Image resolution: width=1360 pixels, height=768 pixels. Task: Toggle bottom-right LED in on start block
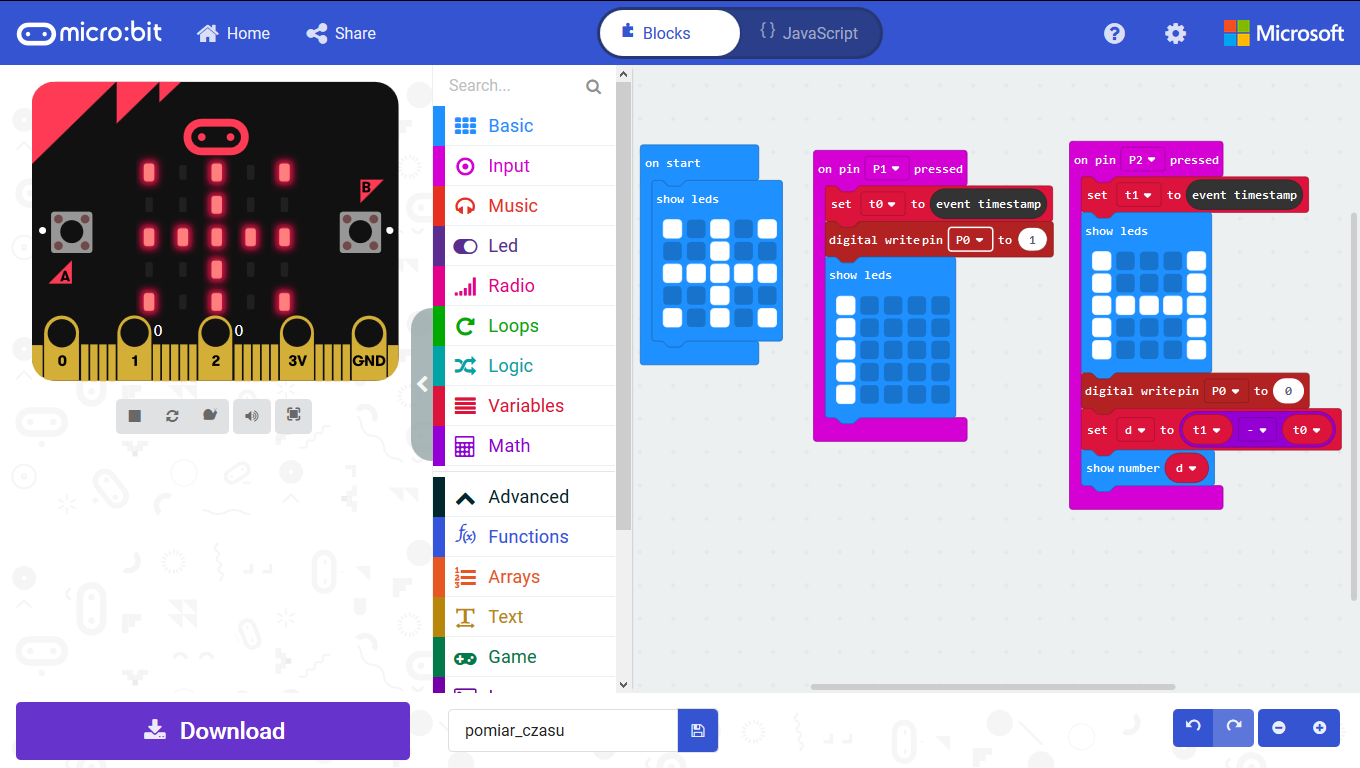click(767, 317)
